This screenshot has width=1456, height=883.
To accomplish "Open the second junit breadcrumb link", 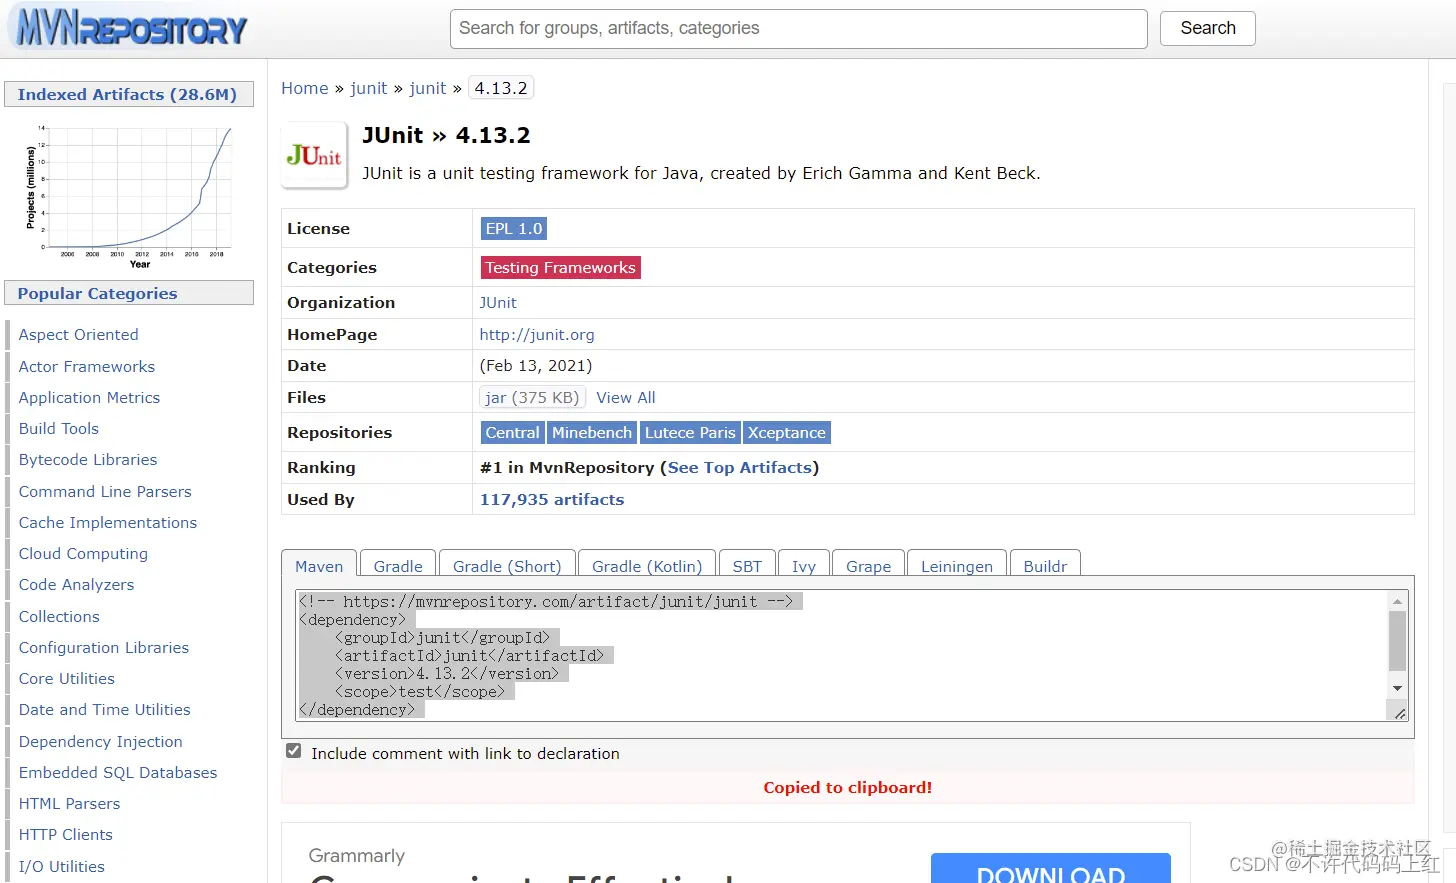I will tap(427, 88).
